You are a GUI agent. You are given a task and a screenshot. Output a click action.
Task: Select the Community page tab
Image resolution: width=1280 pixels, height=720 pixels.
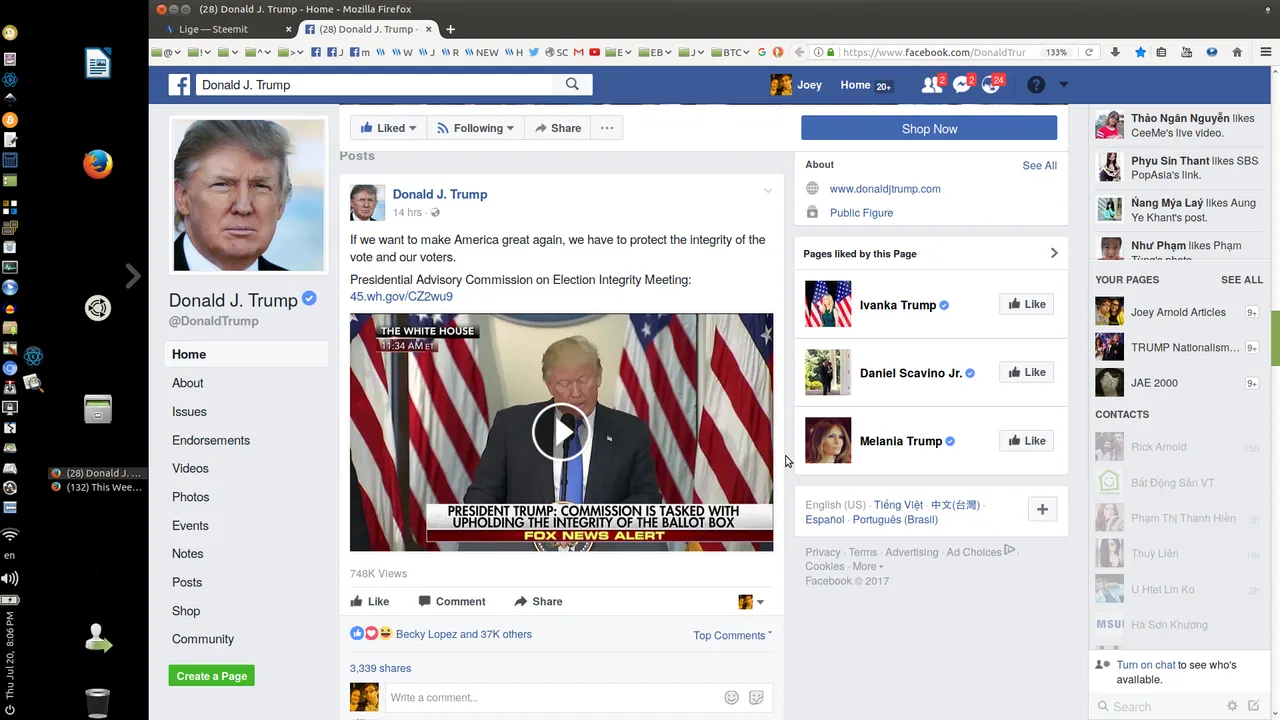point(203,639)
